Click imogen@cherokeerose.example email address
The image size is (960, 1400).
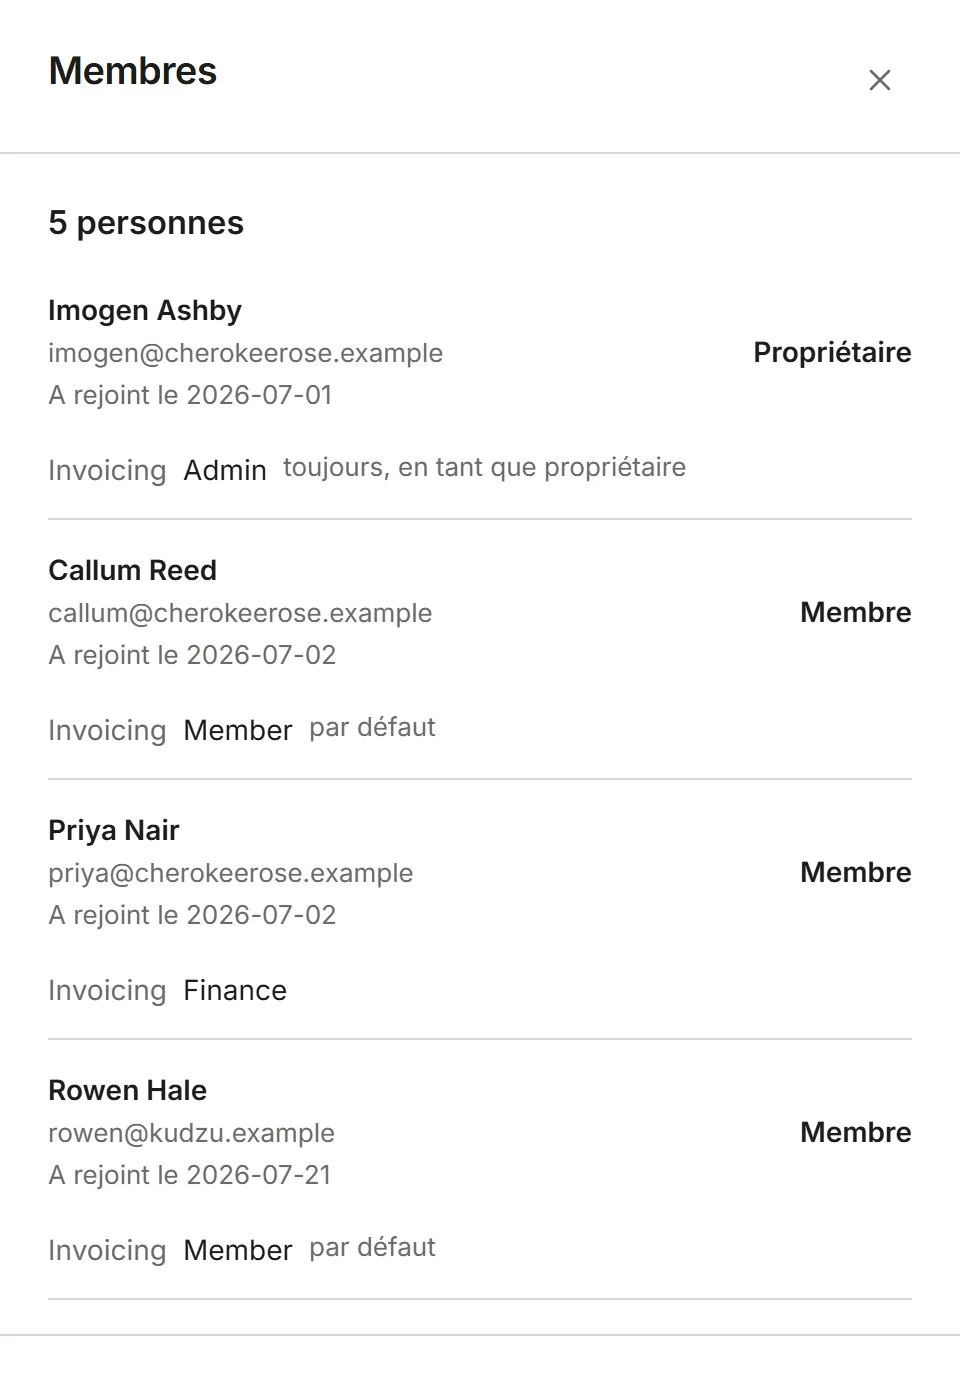tap(245, 353)
